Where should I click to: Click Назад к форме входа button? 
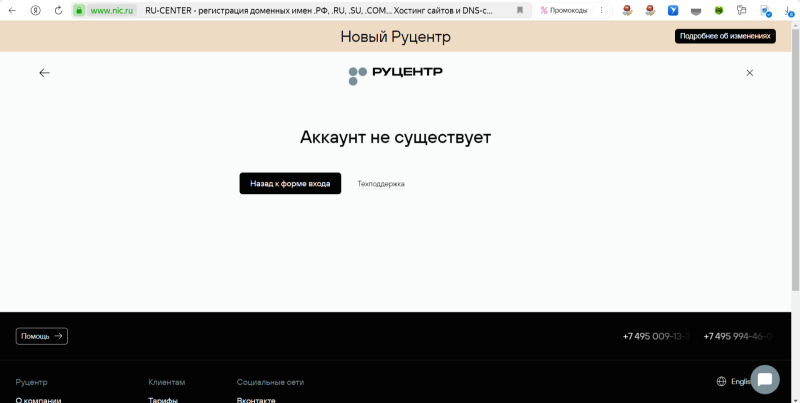tap(290, 183)
